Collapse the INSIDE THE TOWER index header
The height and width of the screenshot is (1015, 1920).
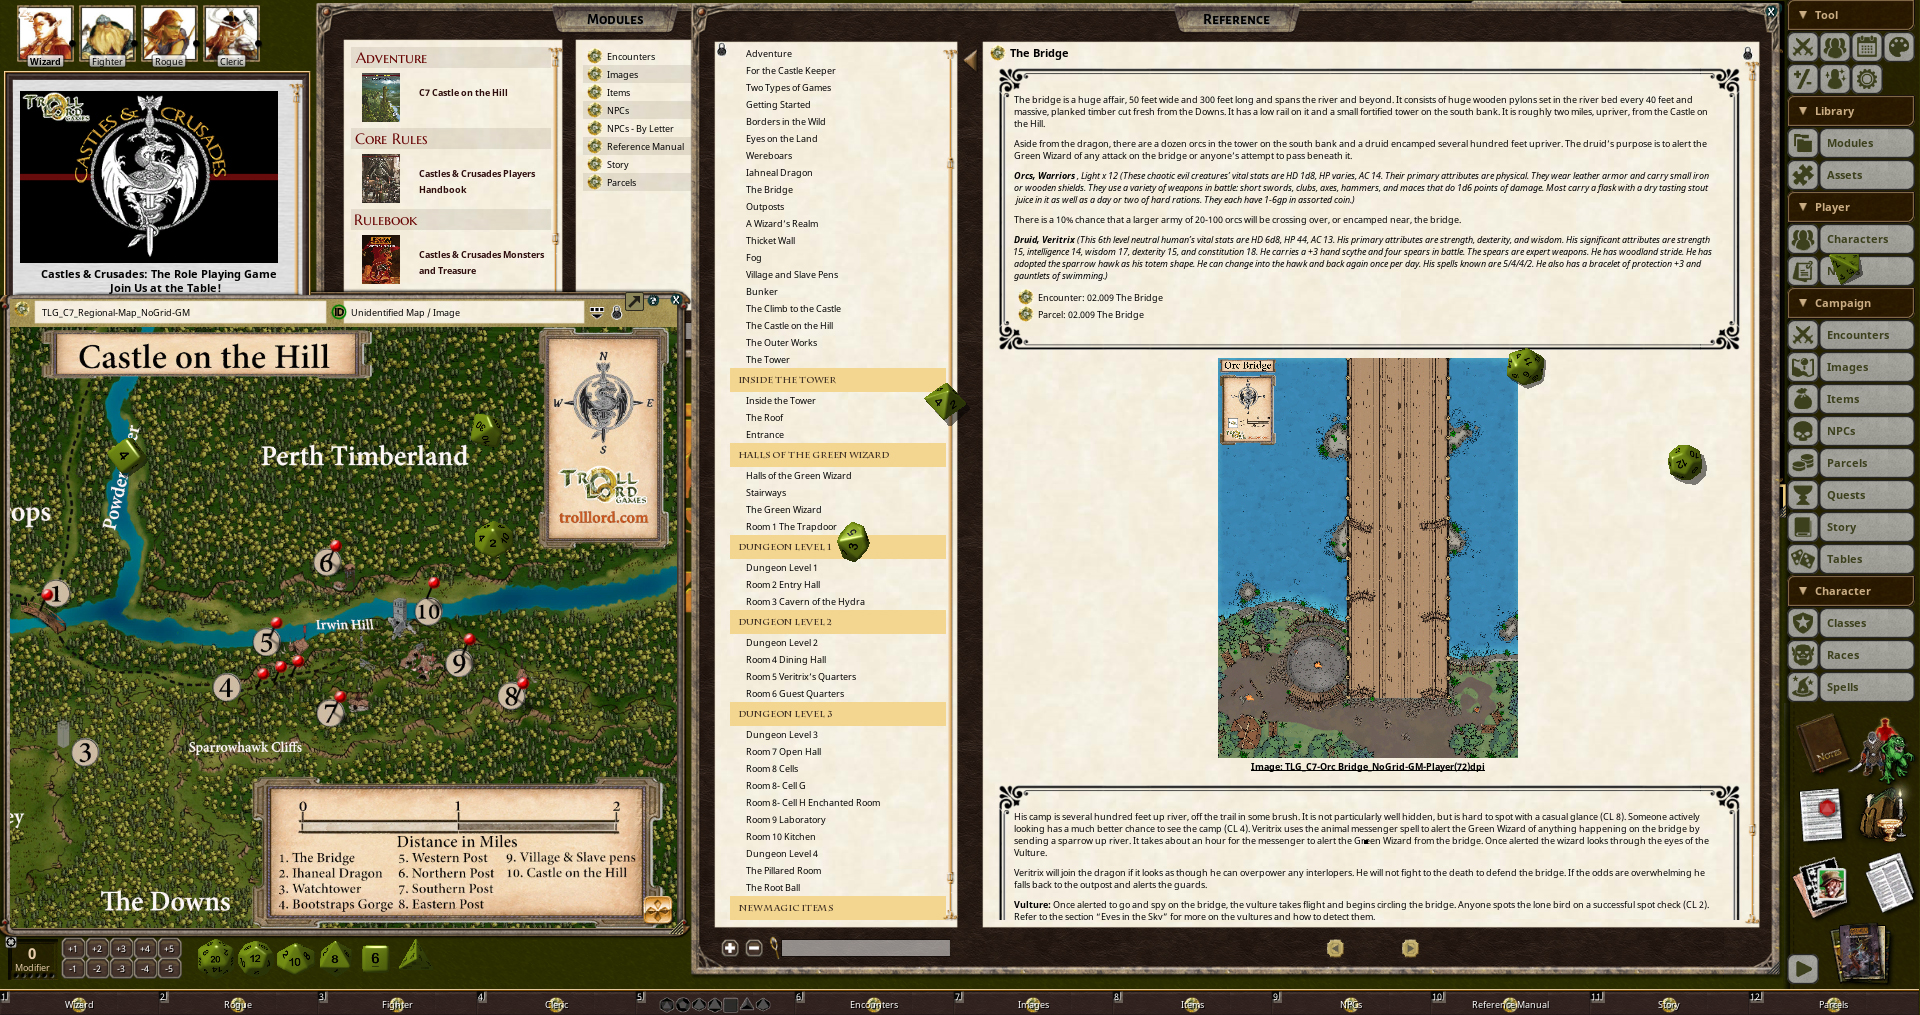coord(838,380)
